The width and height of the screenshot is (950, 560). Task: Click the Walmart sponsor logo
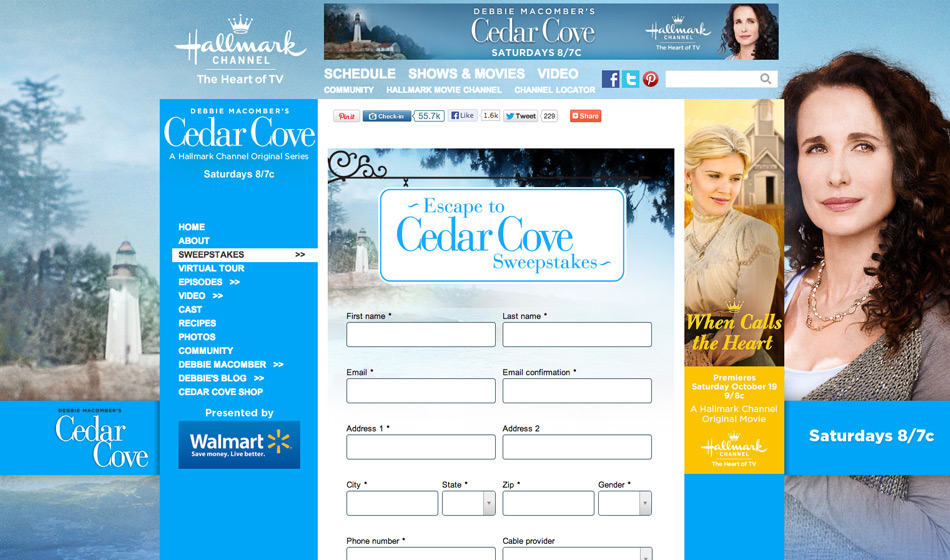coord(239,444)
